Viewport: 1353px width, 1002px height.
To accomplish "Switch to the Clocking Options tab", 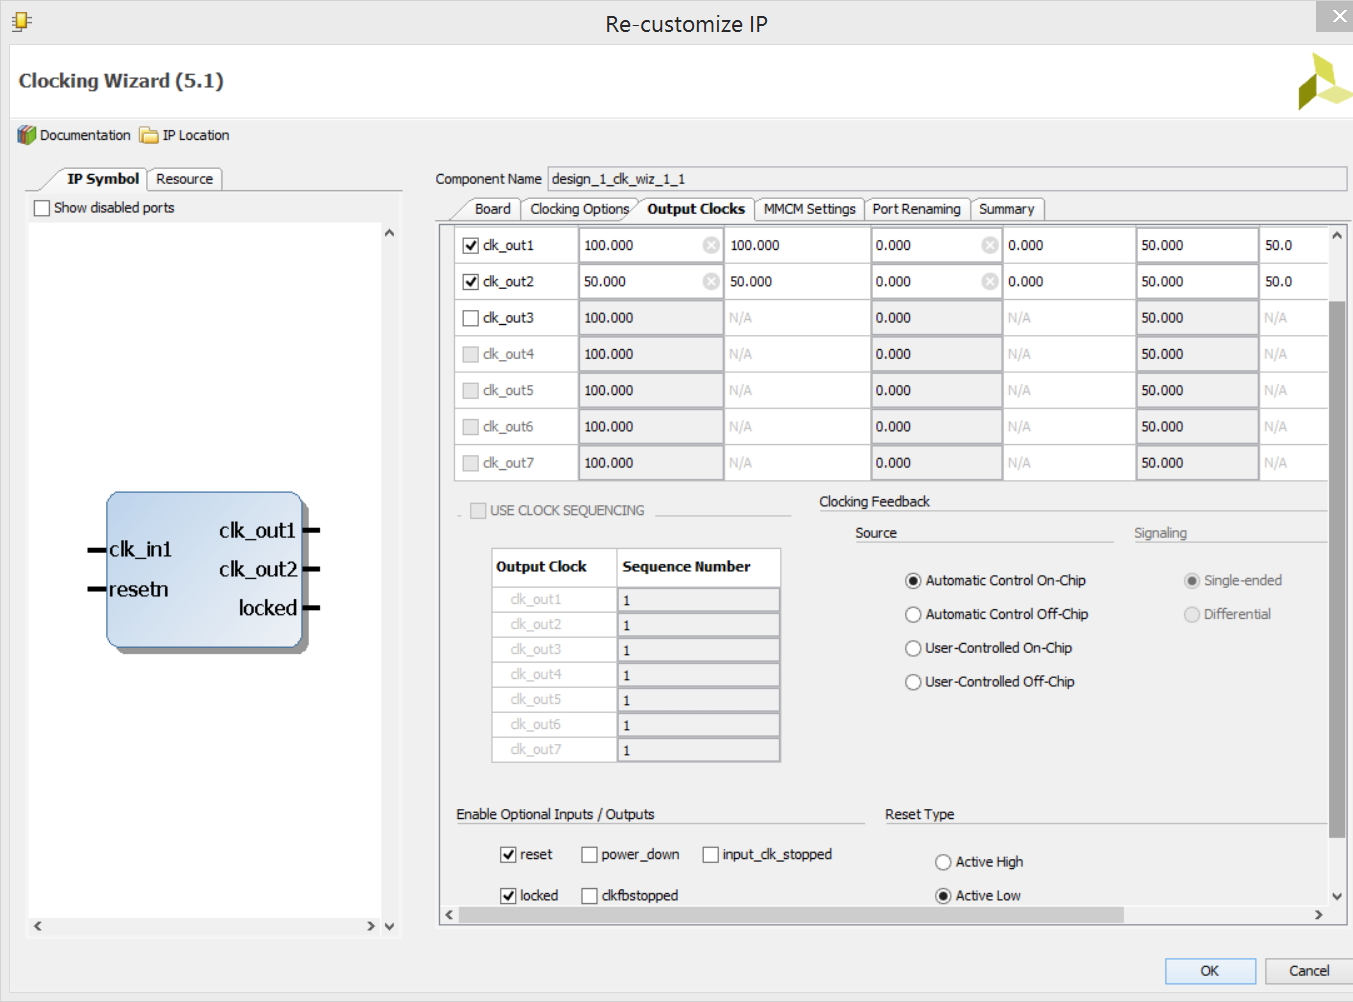I will click(x=580, y=209).
